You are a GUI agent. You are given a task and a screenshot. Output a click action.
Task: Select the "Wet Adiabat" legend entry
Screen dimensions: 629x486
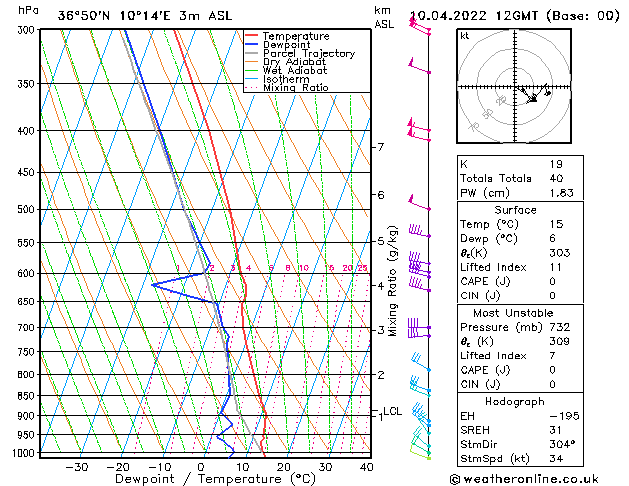(x=295, y=70)
